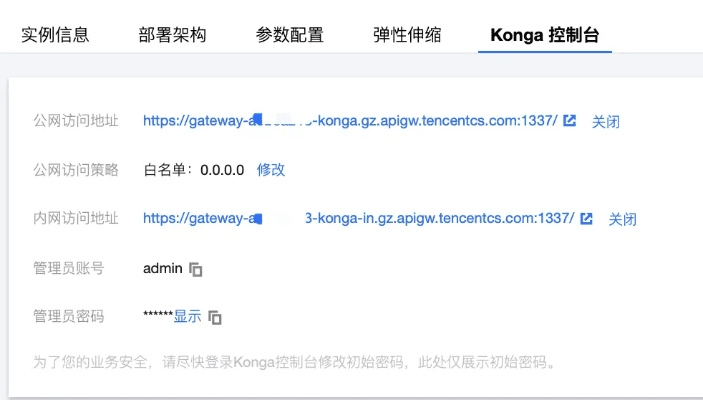Screen dimensions: 703x400
Task: Click the initial password security notice text
Action: click(x=294, y=361)
